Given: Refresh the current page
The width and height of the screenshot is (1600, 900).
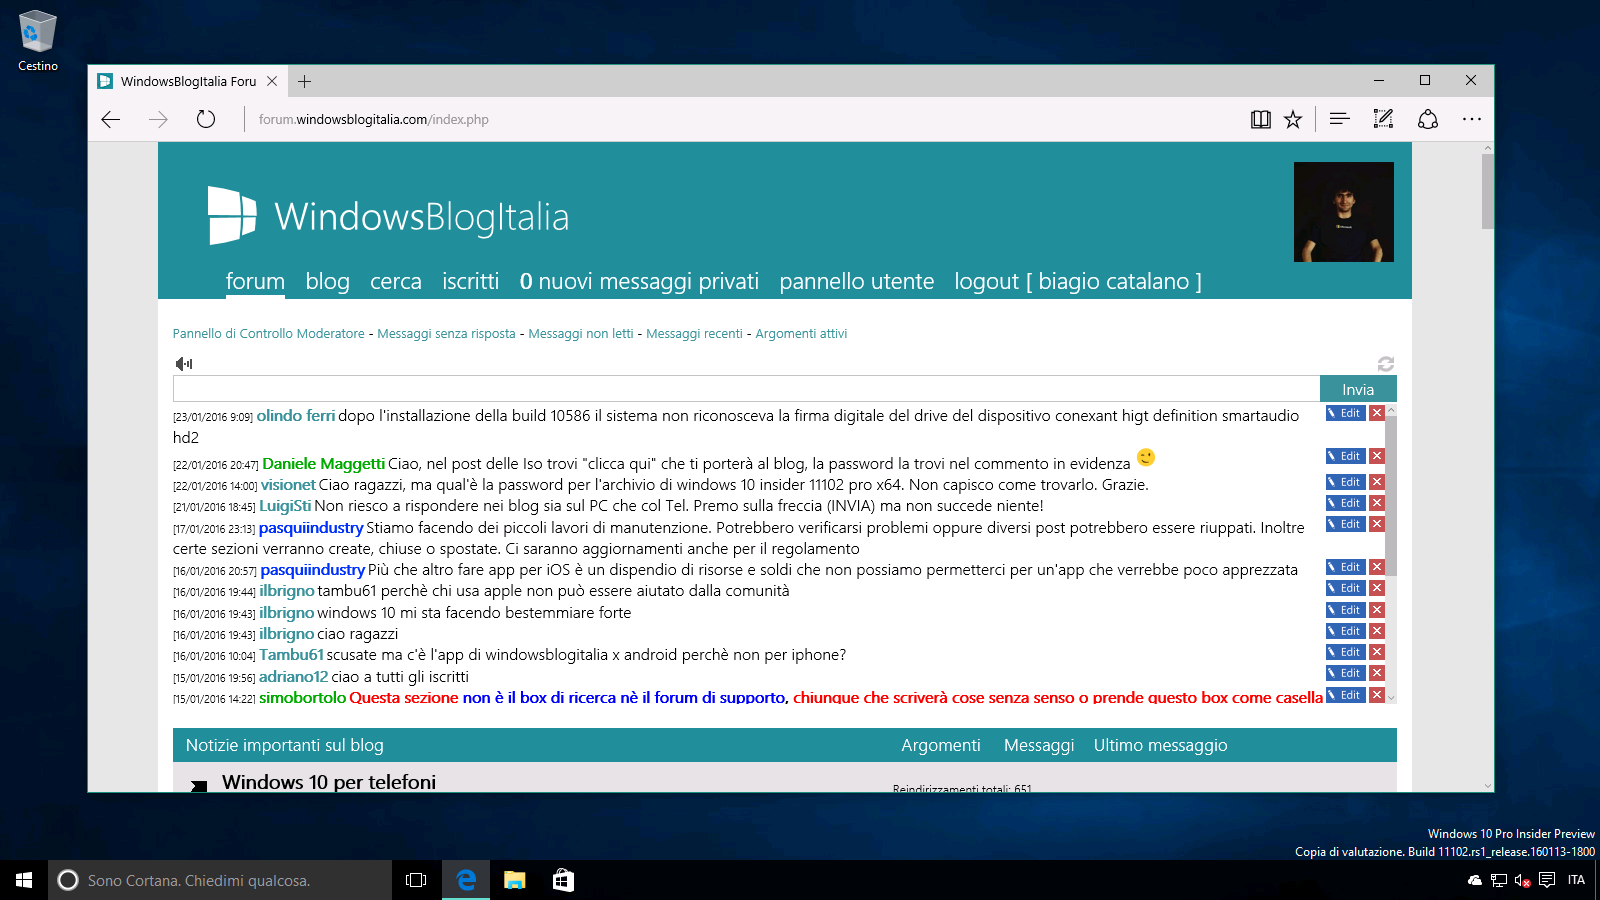Looking at the screenshot, I should (206, 119).
